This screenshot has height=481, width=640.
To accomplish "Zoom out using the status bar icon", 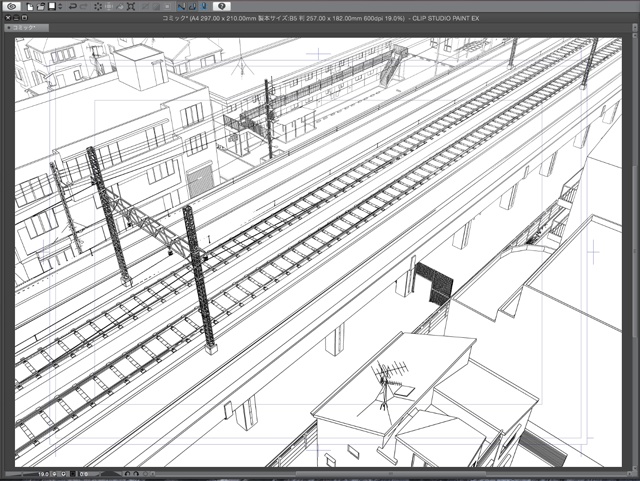I will tap(55, 474).
